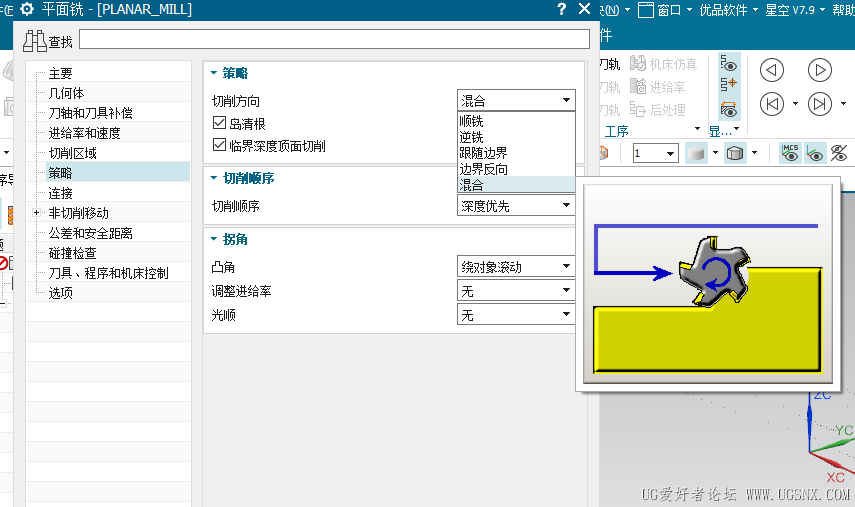The image size is (855, 507).
Task: Select 策略 in the navigation tree
Action: [61, 173]
